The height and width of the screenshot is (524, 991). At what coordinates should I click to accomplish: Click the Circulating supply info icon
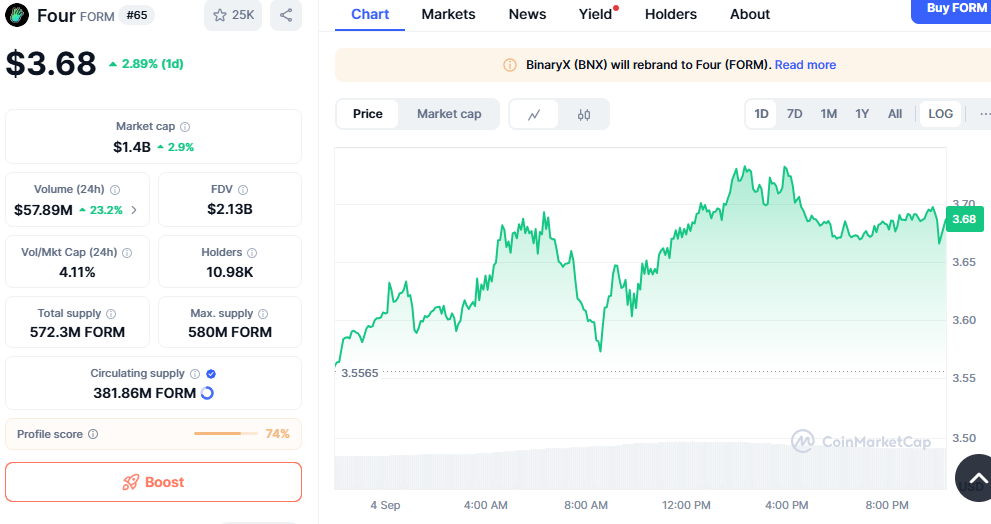coord(195,374)
